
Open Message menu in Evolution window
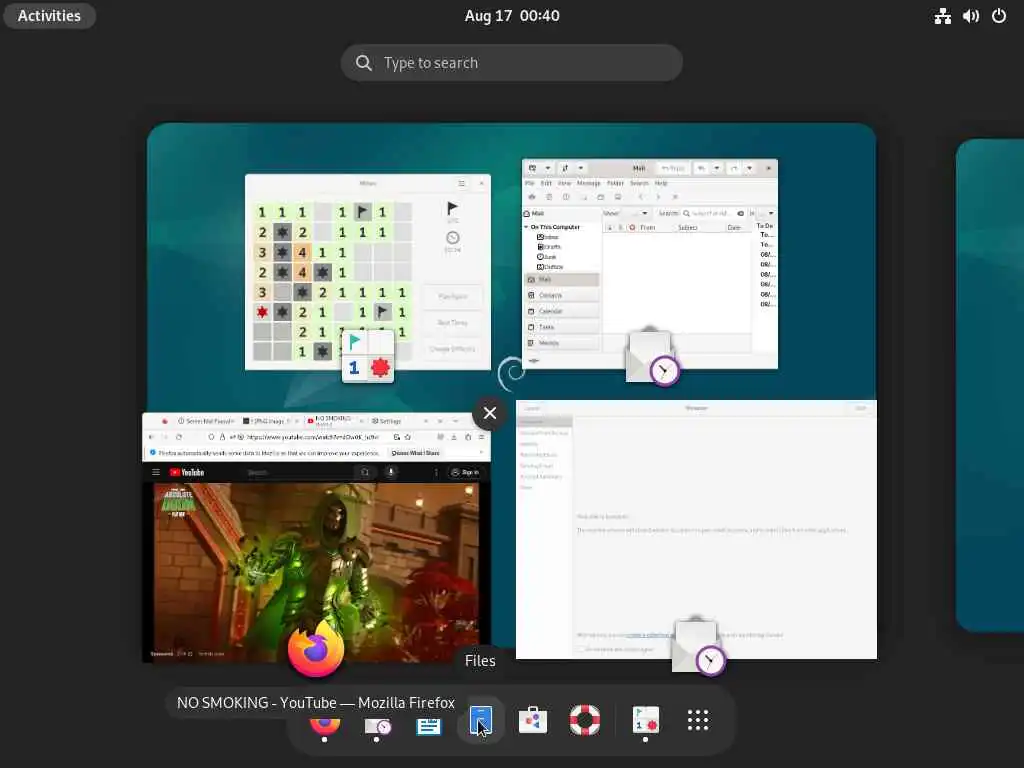coord(588,184)
